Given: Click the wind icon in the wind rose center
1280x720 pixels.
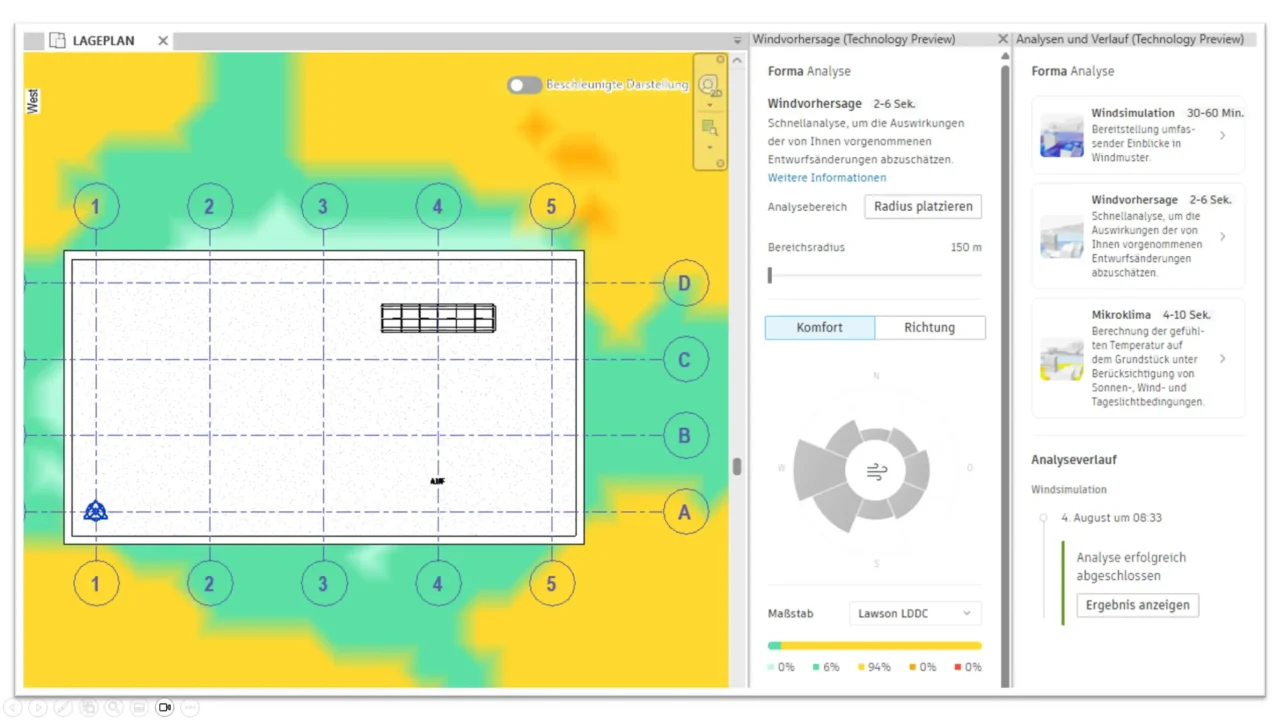Looking at the screenshot, I should [x=876, y=472].
